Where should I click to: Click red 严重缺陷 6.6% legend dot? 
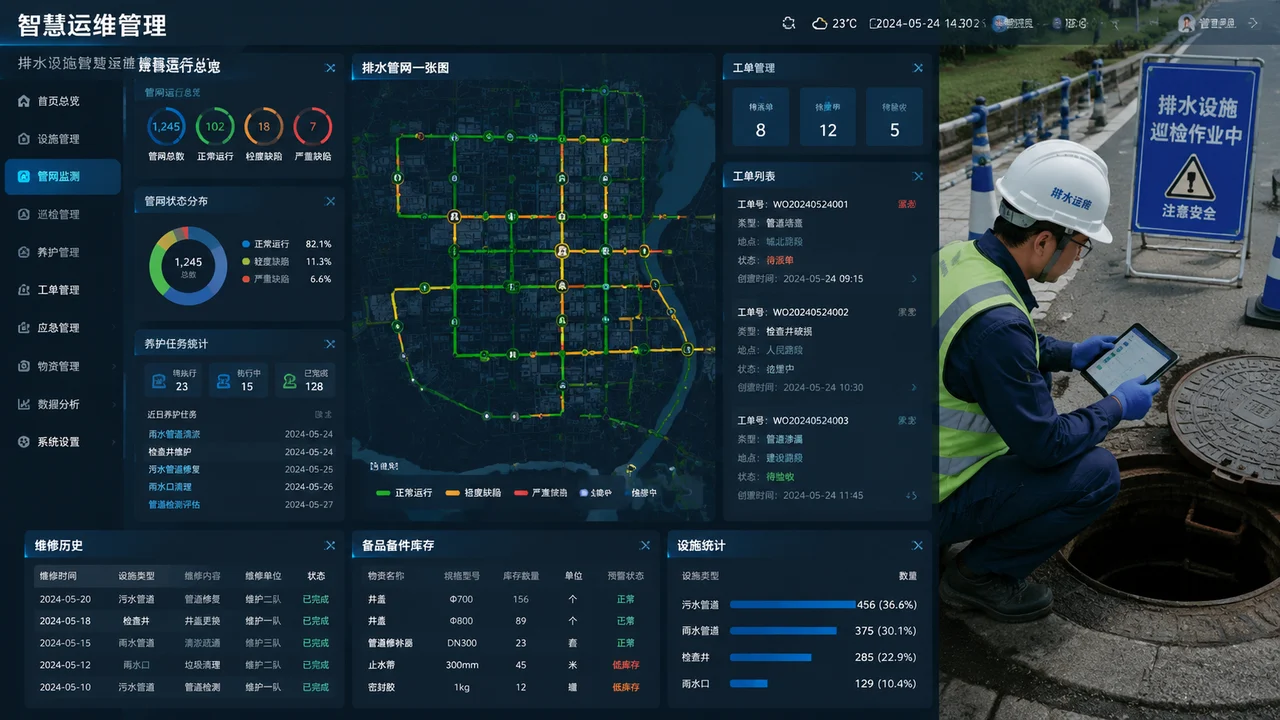pos(246,279)
